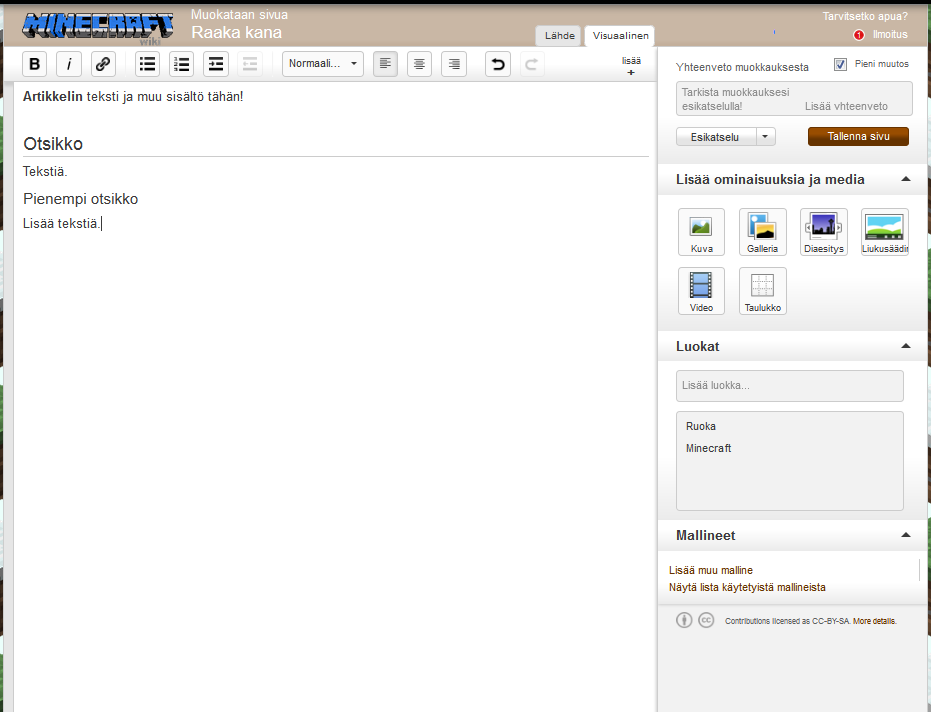Apply italic formatting
931x712 pixels.
[x=69, y=64]
